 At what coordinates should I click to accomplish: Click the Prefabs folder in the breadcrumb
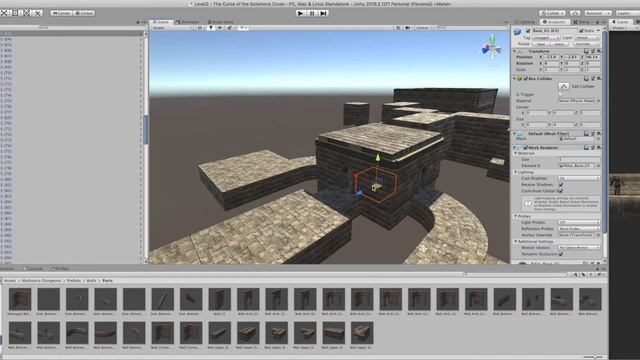click(74, 281)
